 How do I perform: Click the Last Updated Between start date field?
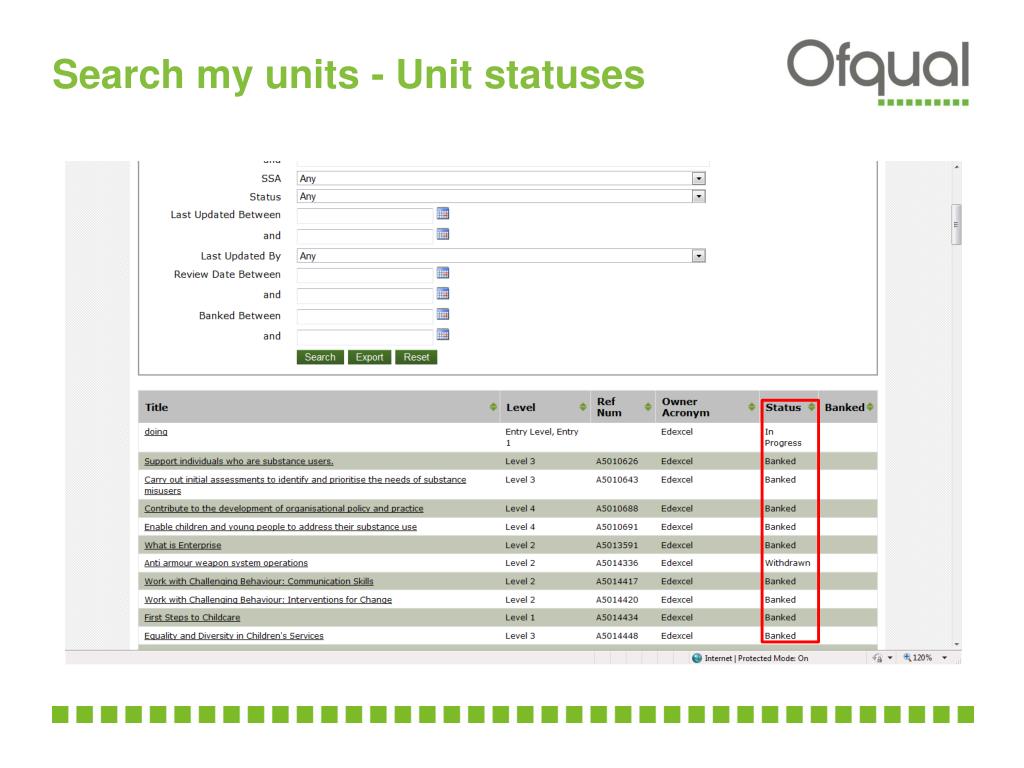(365, 215)
